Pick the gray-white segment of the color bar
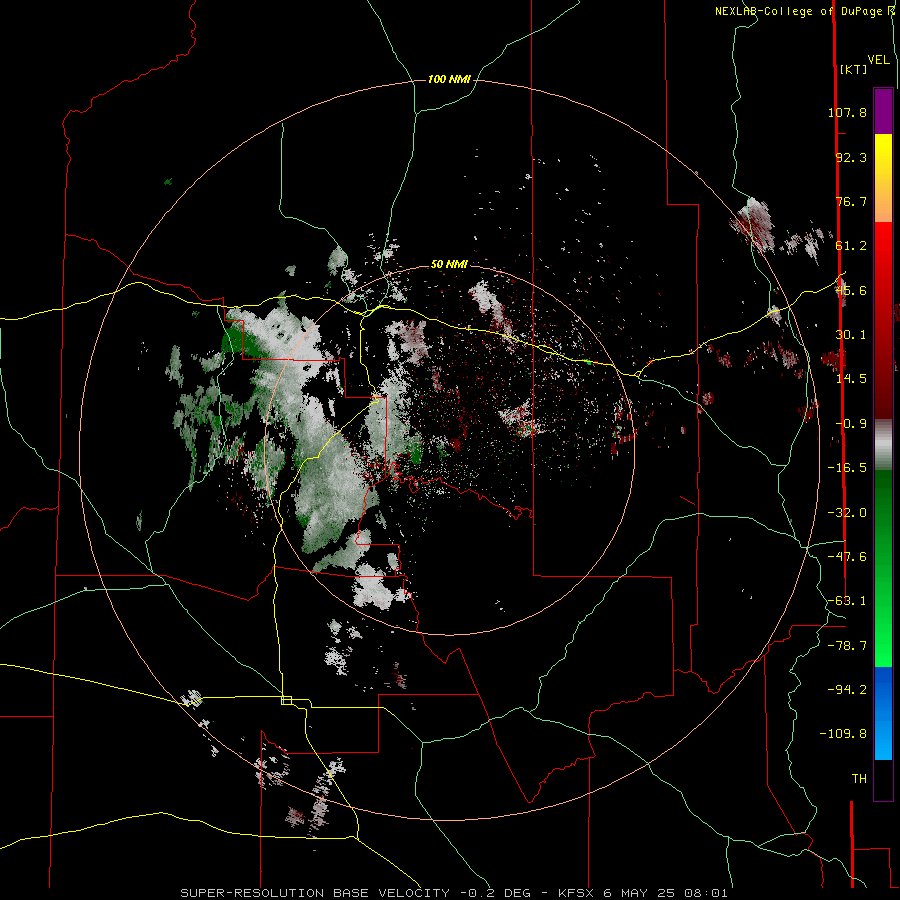This screenshot has width=900, height=900. coord(883,445)
